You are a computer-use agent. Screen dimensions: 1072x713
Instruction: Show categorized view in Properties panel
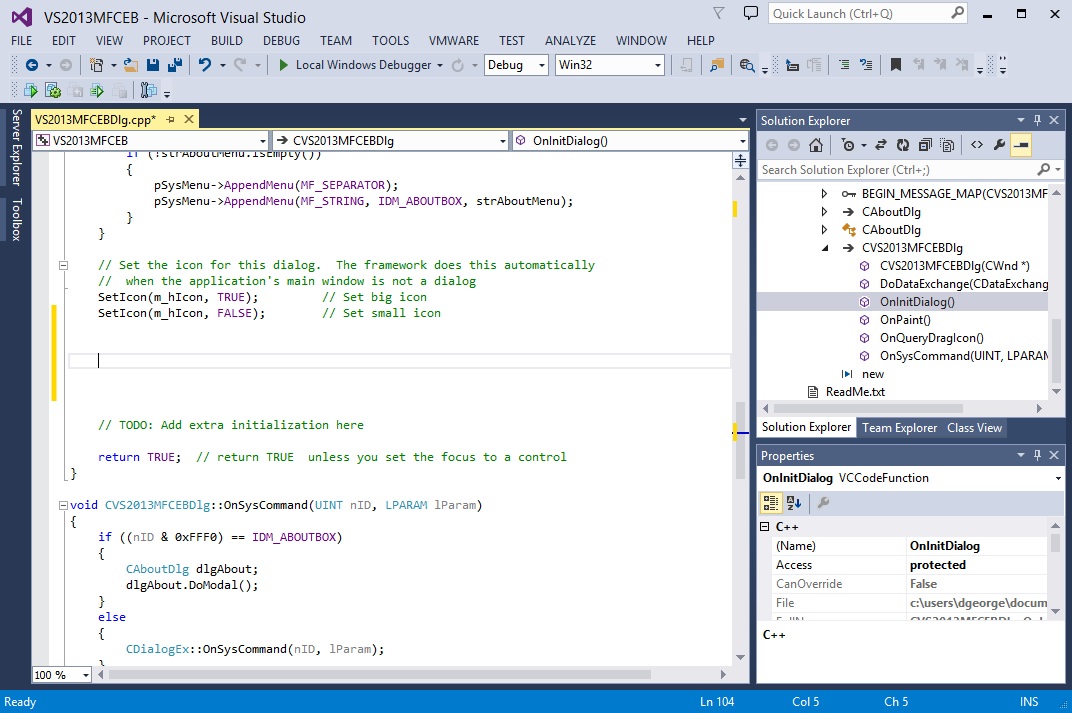tap(770, 503)
